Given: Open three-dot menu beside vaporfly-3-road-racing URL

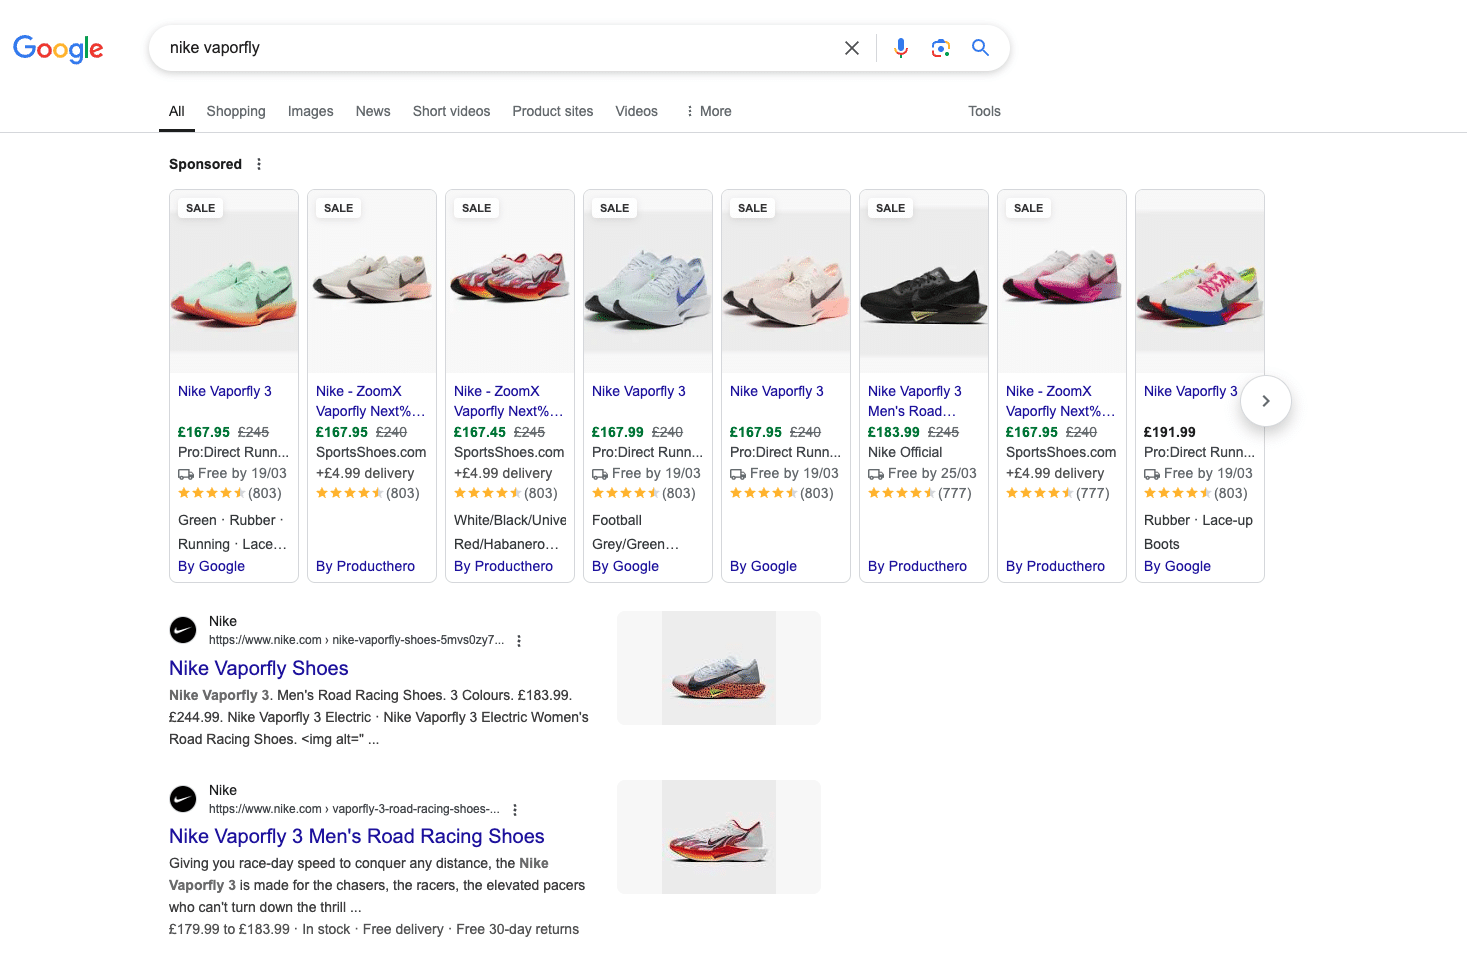Looking at the screenshot, I should (515, 810).
